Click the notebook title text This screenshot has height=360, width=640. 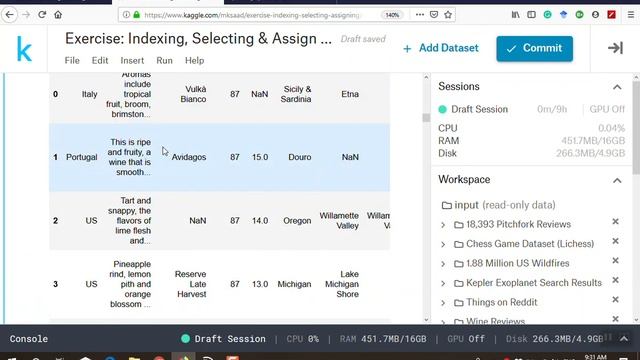coord(198,39)
